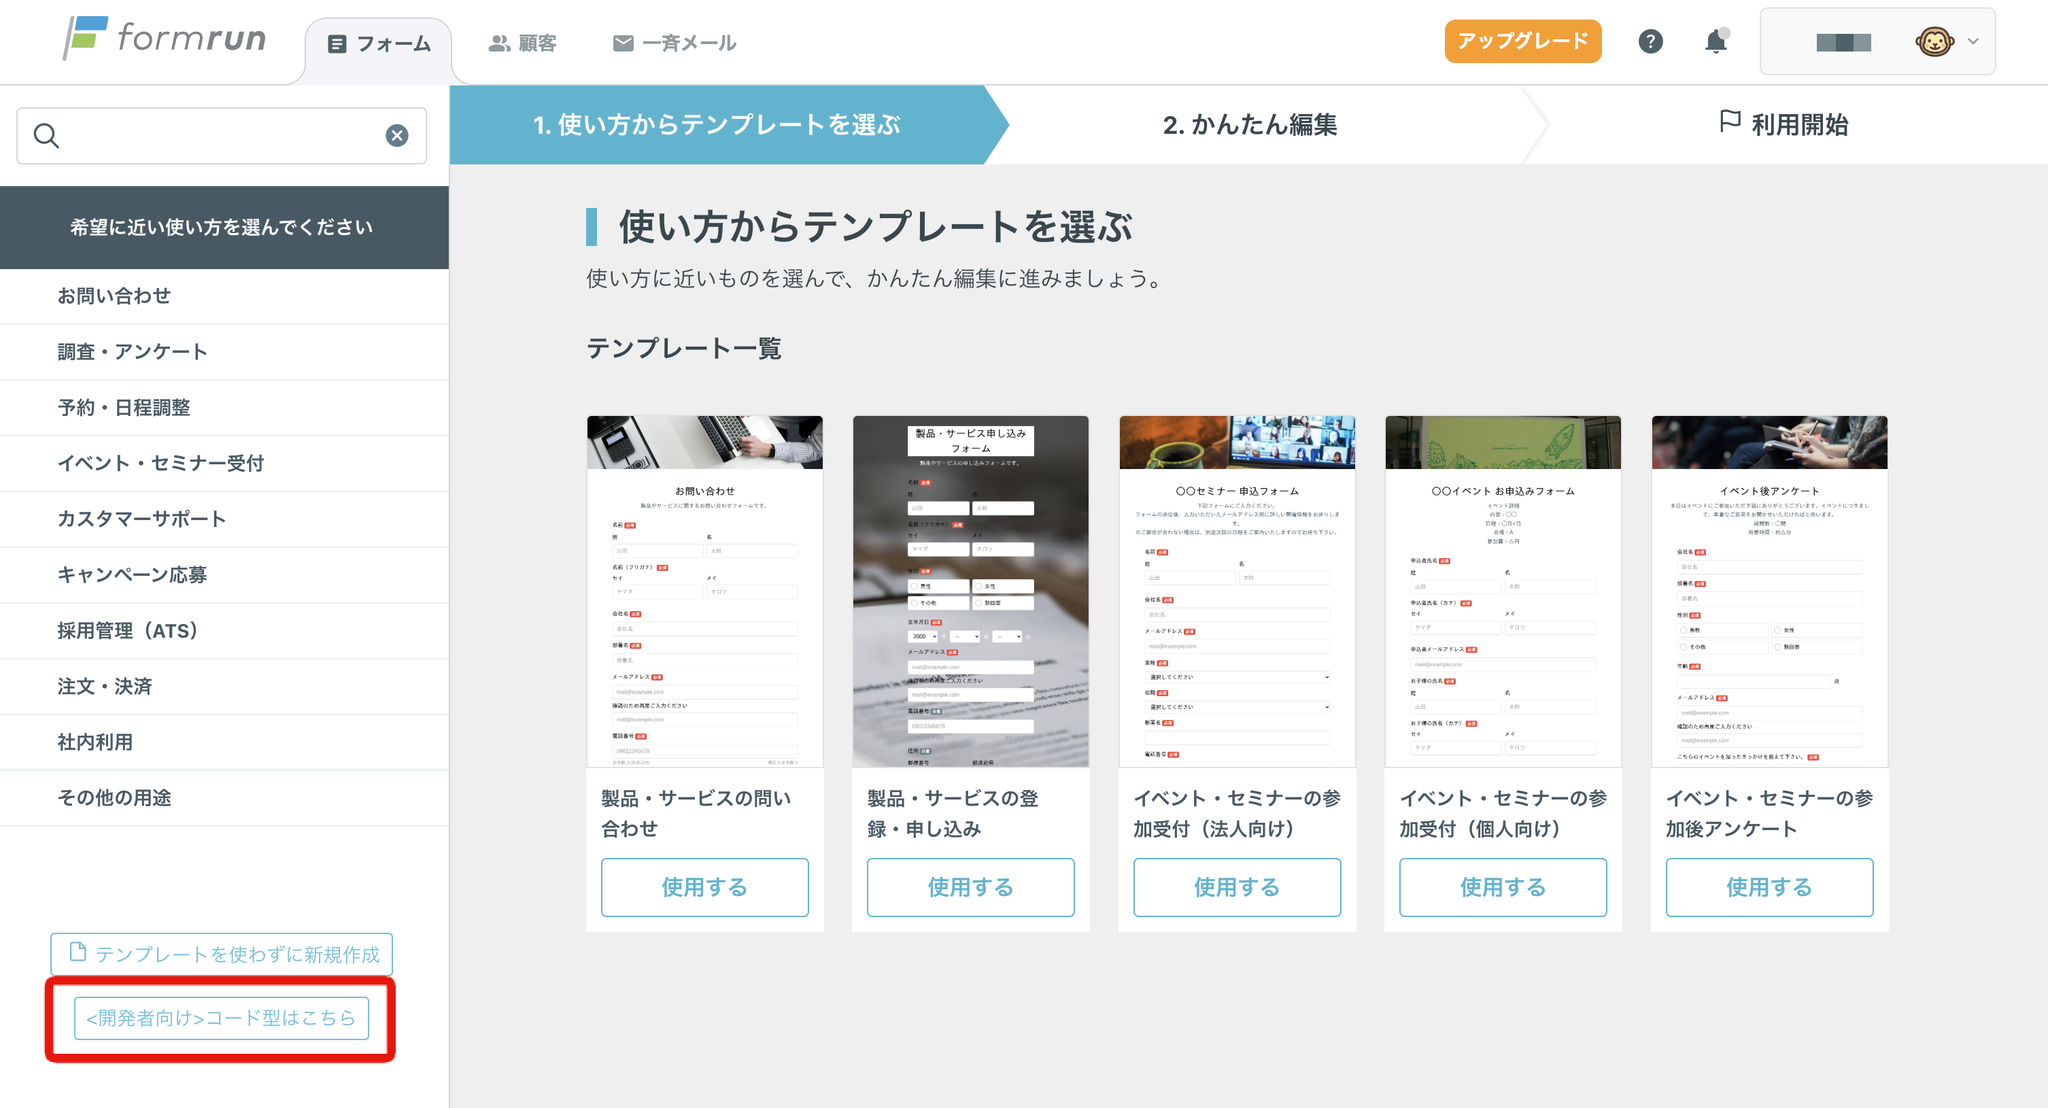Open the 開発者向けコード型はこちら link
2048x1108 pixels.
tap(221, 1018)
